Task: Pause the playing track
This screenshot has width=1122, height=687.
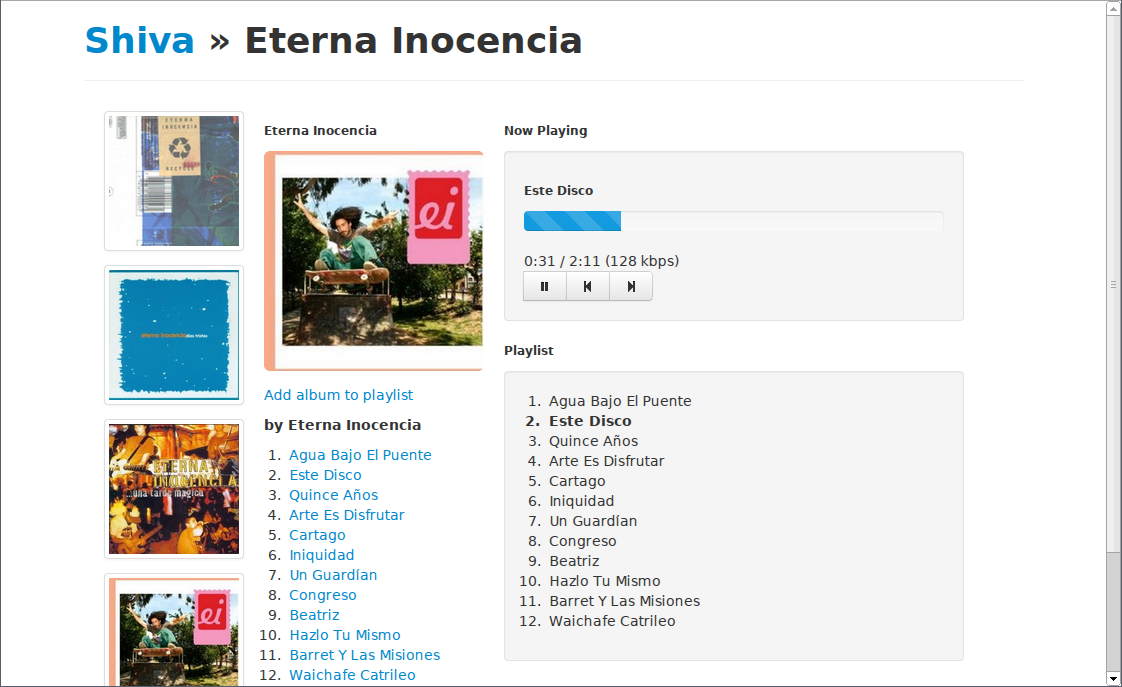Action: click(x=545, y=286)
